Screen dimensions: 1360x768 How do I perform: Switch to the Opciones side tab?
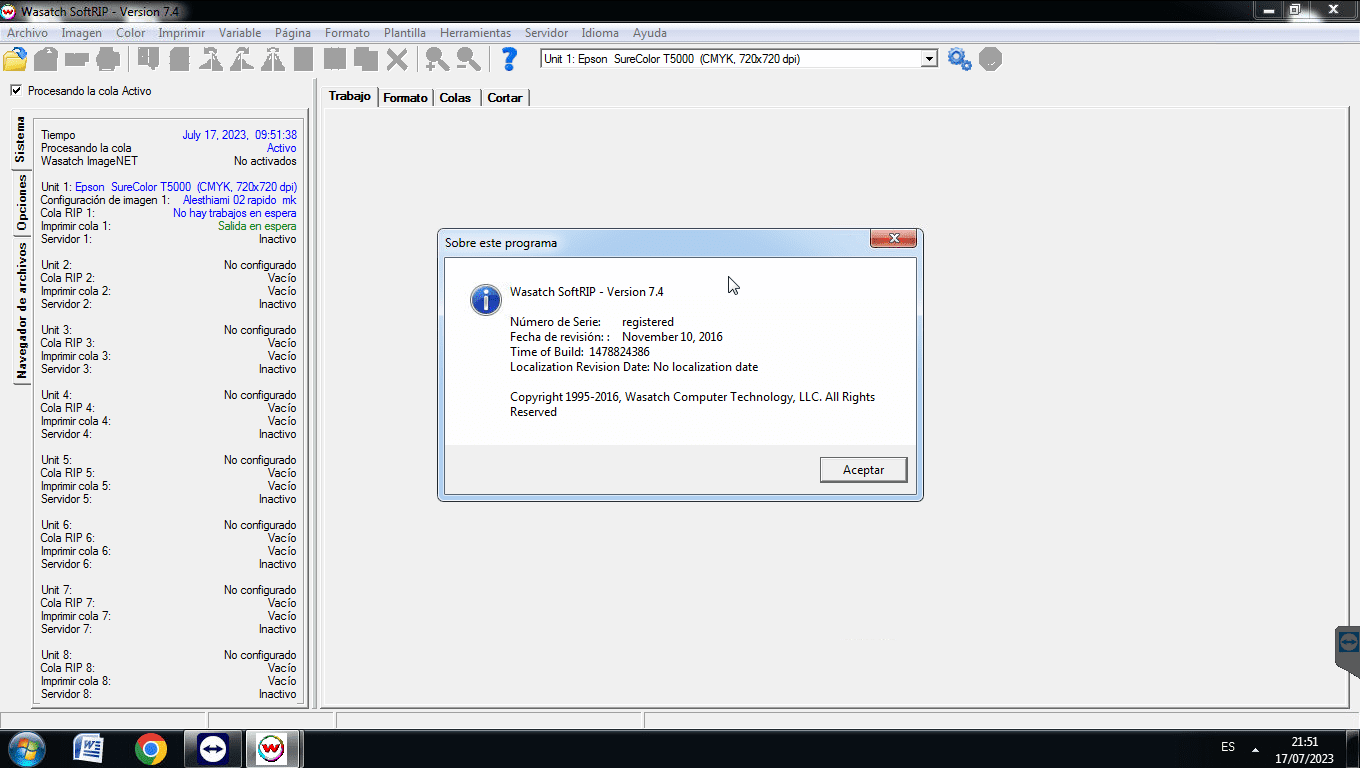coord(18,197)
